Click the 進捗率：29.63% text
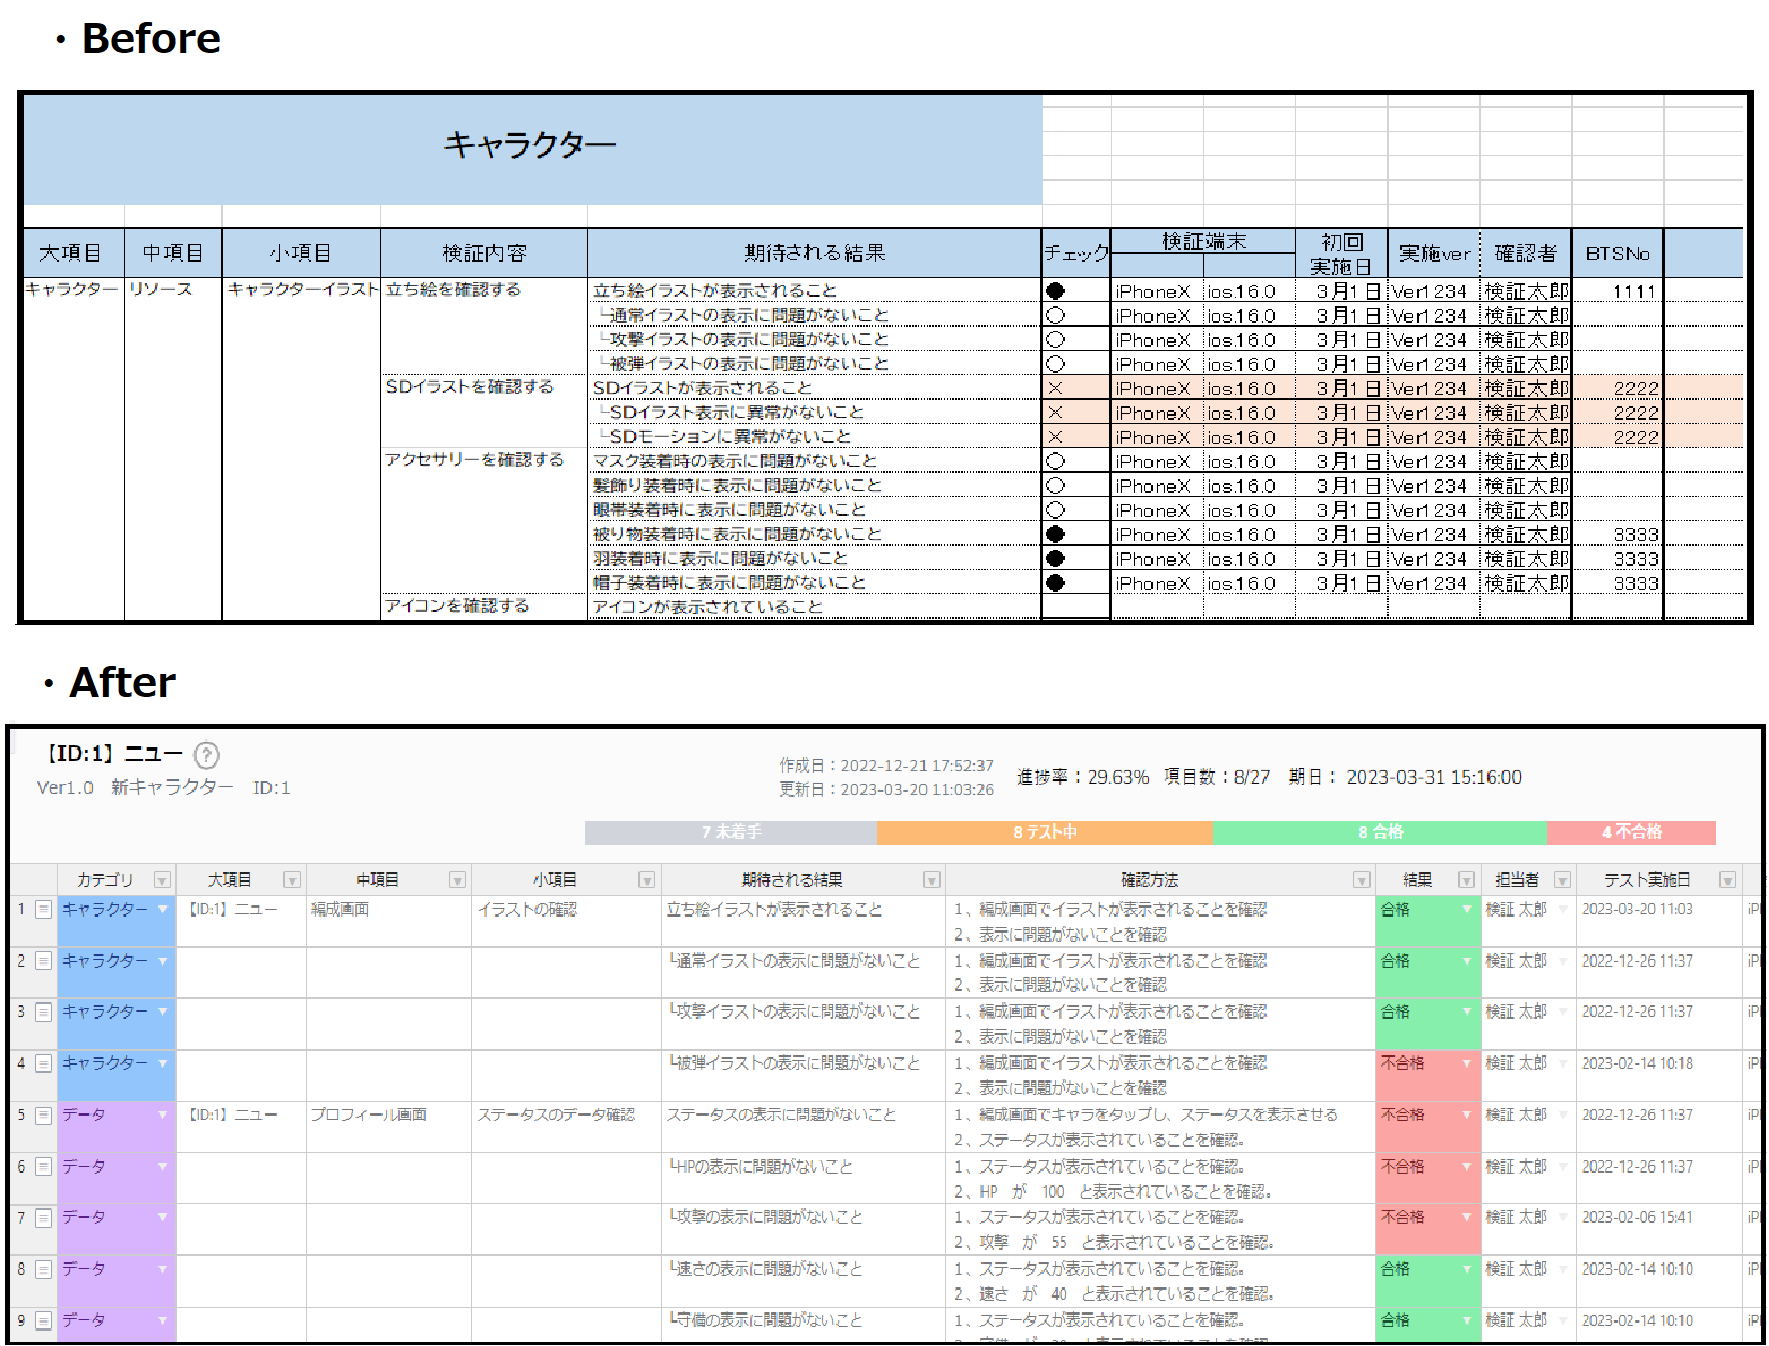The height and width of the screenshot is (1346, 1769). tap(1083, 777)
